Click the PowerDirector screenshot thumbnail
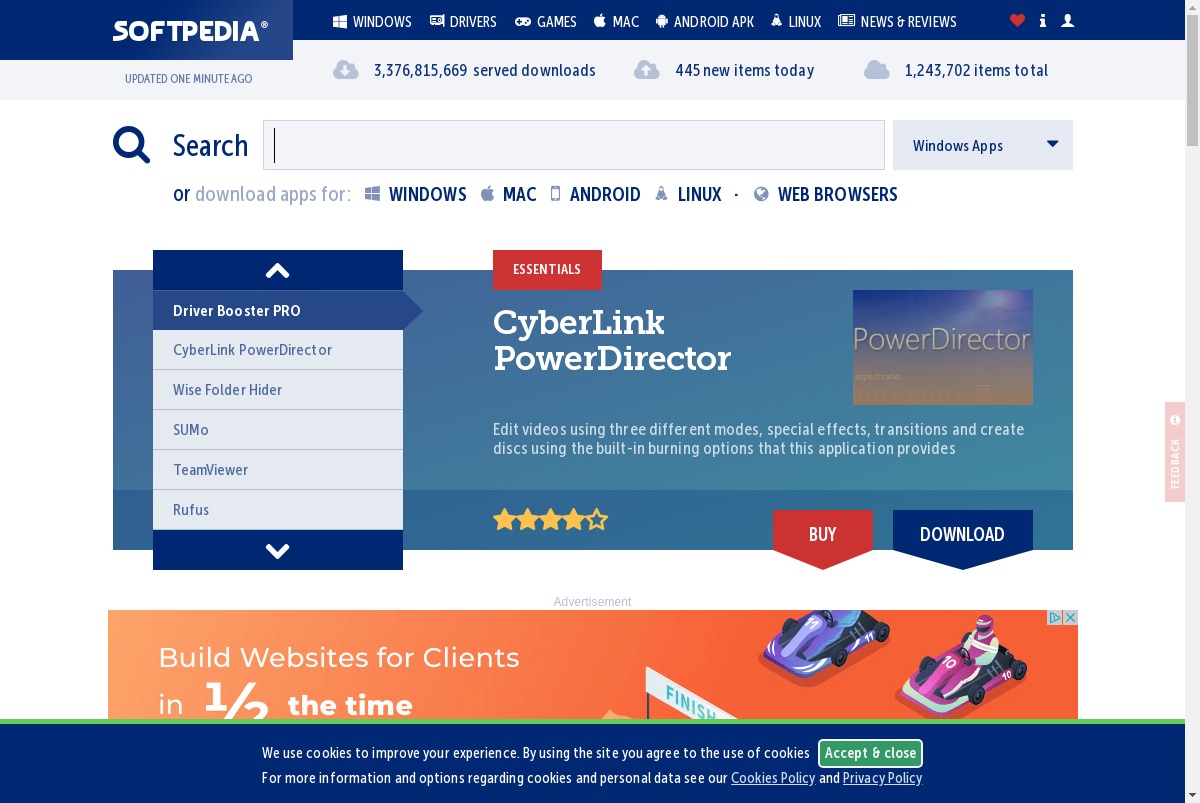The image size is (1200, 803). coord(943,347)
